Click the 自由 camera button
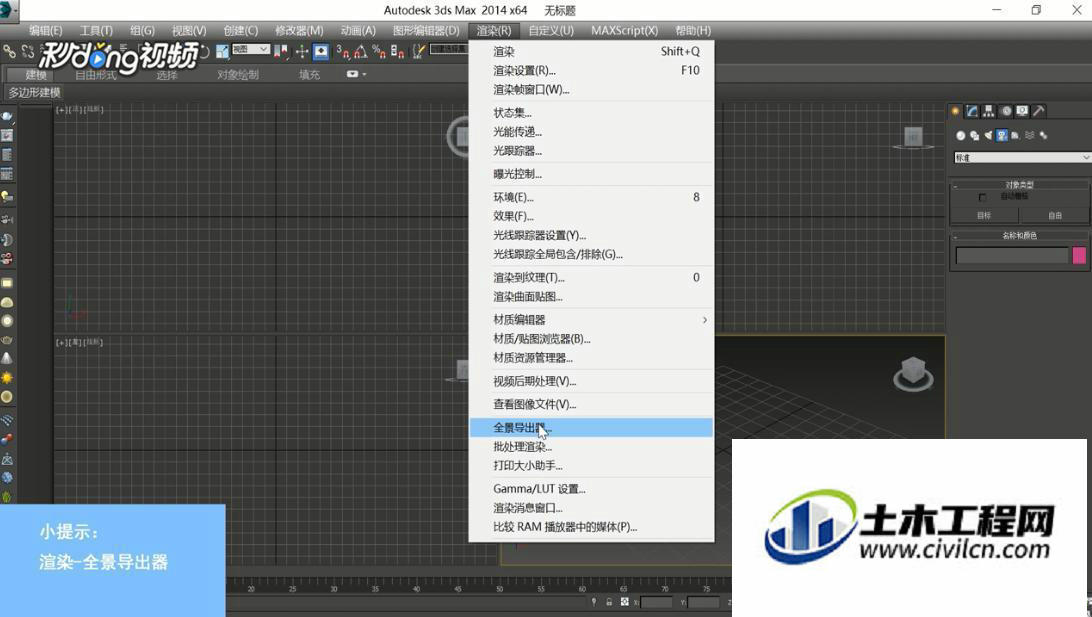Viewport: 1092px width, 617px height. coord(1055,216)
